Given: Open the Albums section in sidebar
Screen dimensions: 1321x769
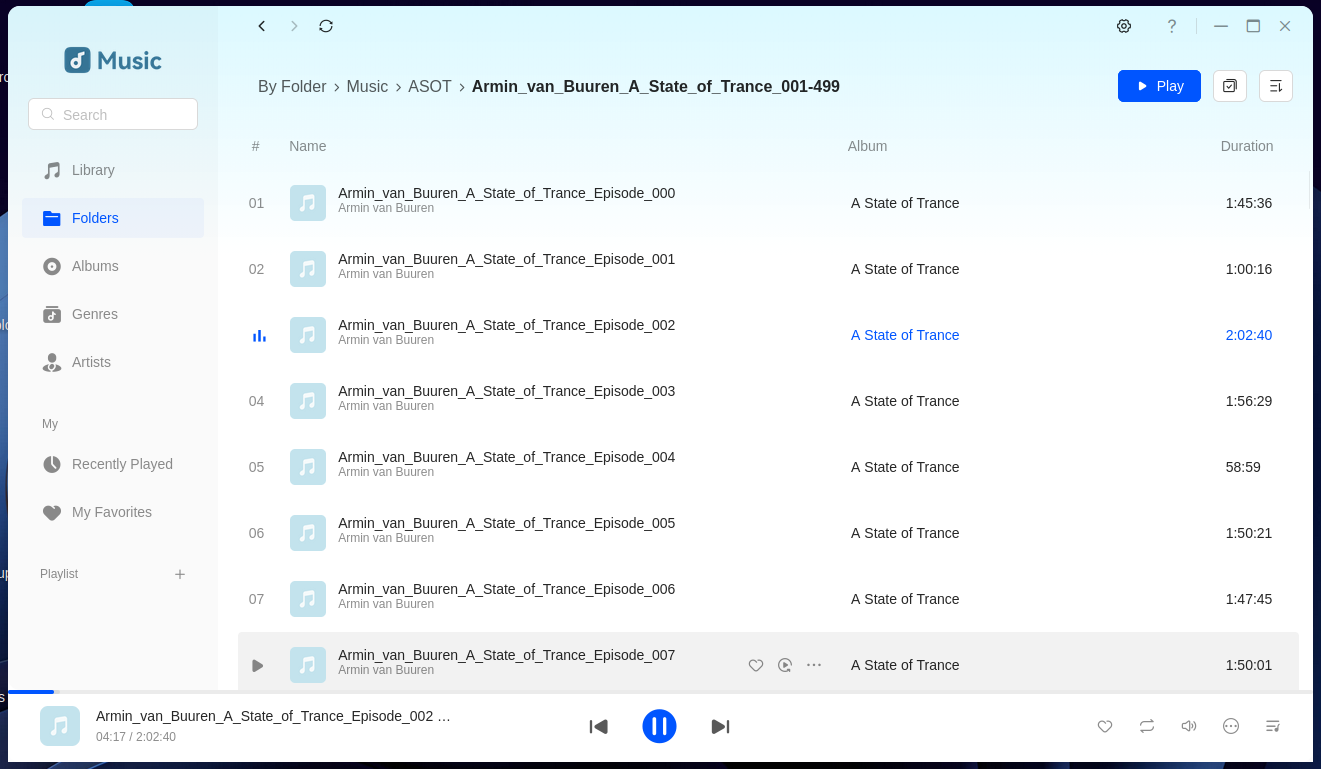Looking at the screenshot, I should (x=95, y=266).
